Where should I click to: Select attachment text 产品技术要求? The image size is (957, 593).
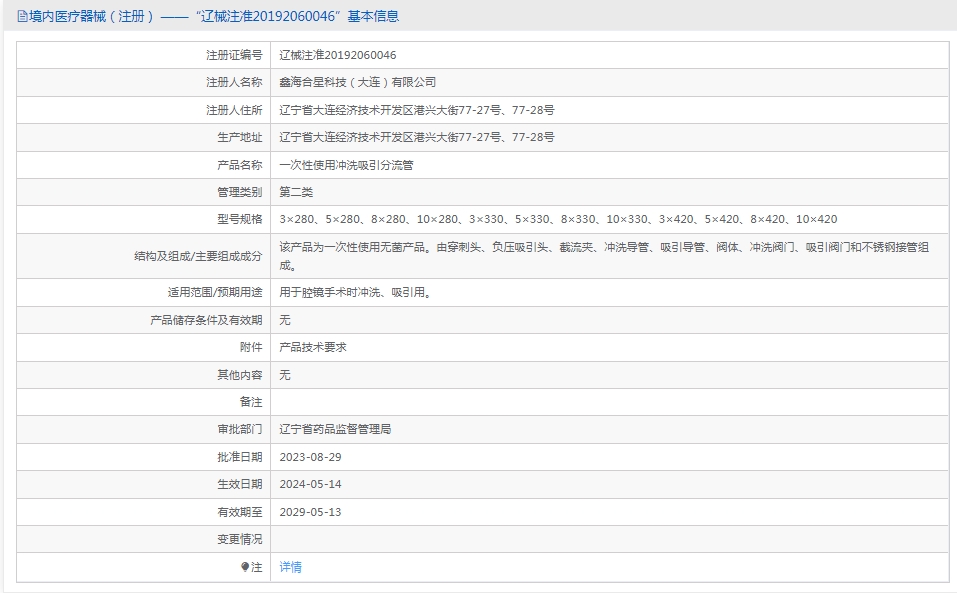point(313,347)
